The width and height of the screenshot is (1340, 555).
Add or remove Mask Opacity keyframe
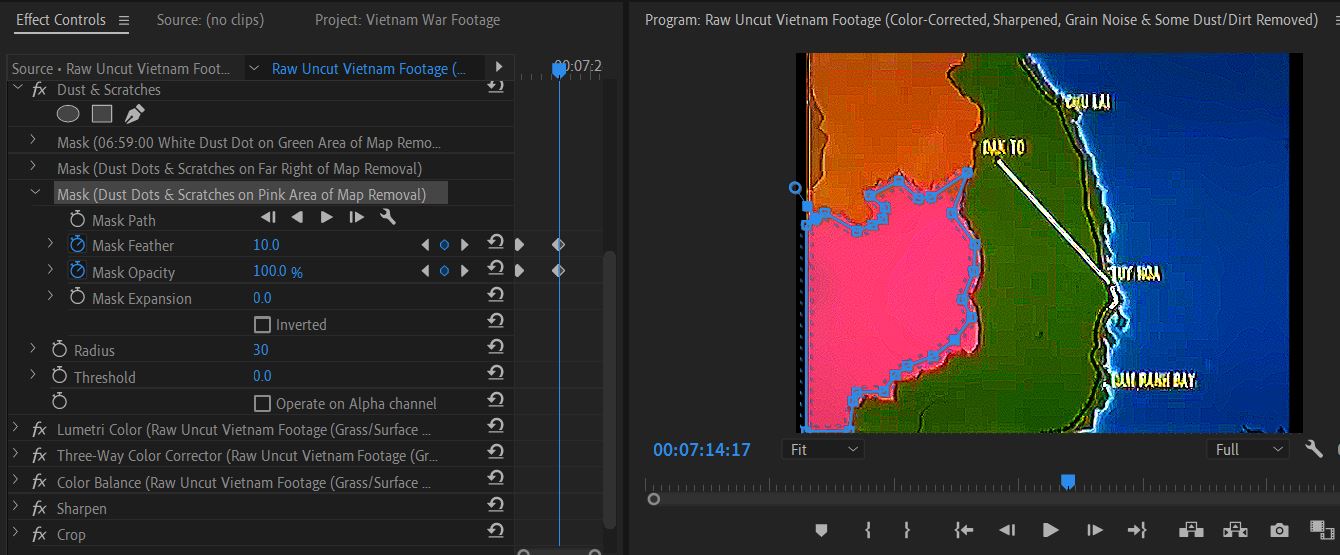tap(444, 271)
